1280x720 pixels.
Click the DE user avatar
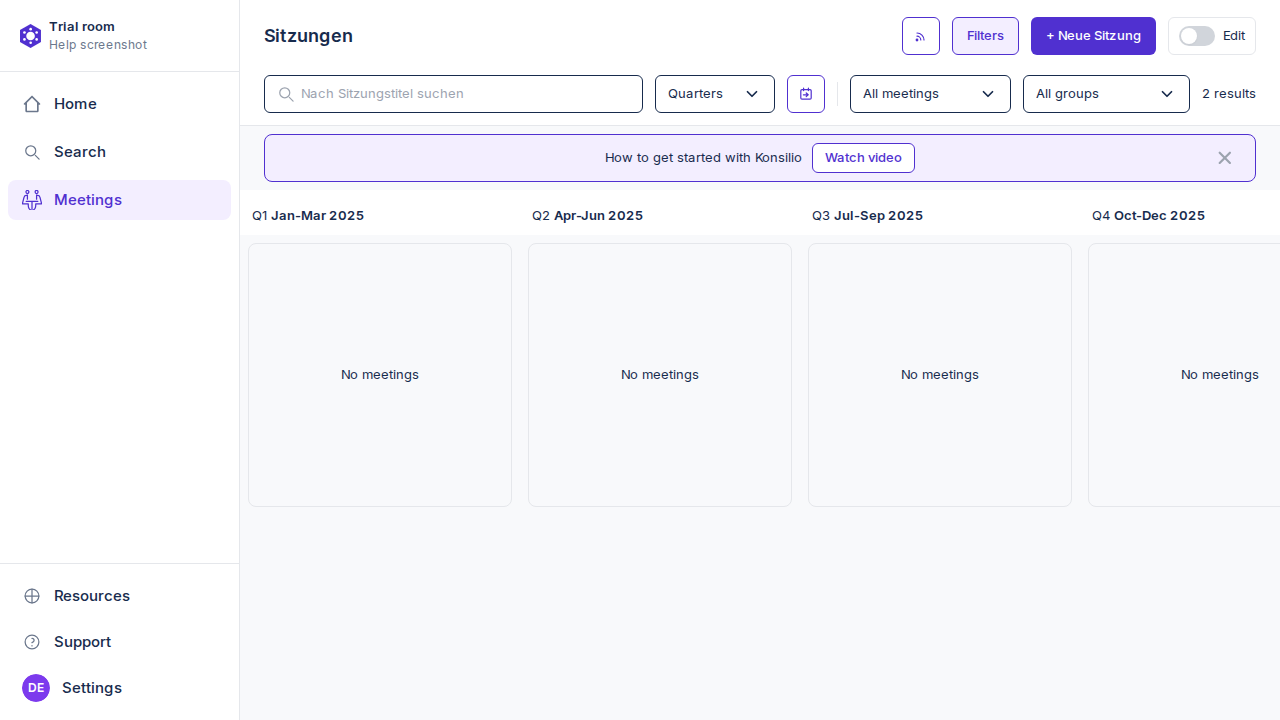[36, 688]
